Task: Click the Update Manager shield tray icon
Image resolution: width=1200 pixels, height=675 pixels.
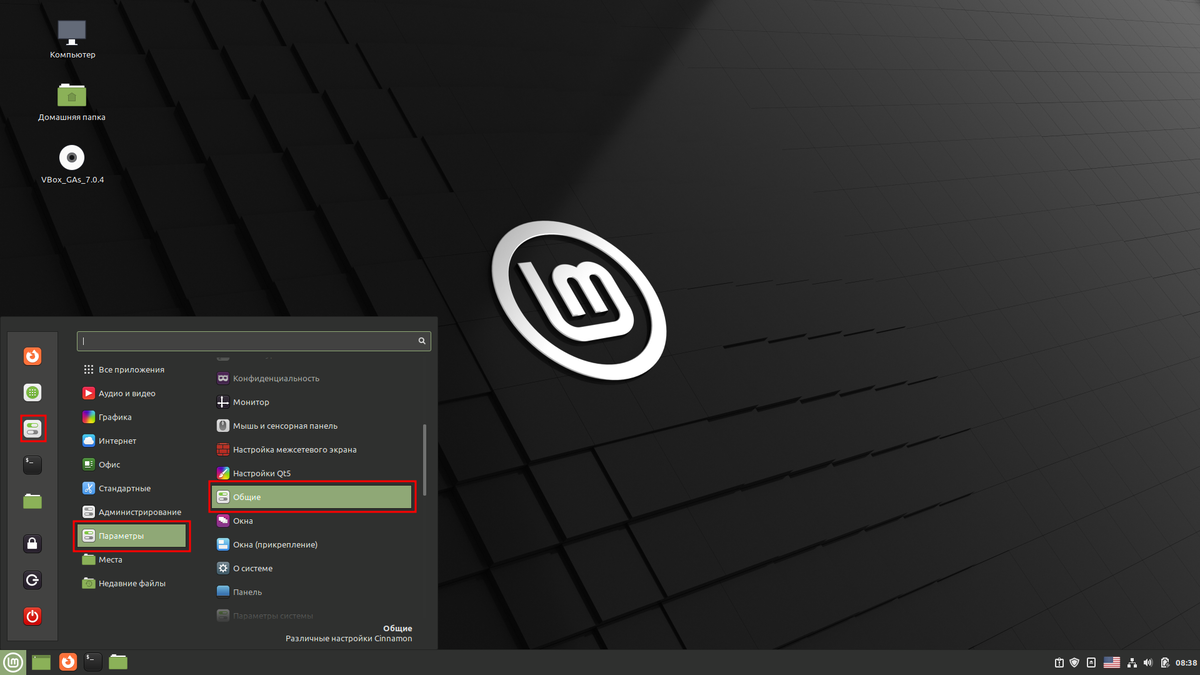Action: pyautogui.click(x=1075, y=662)
